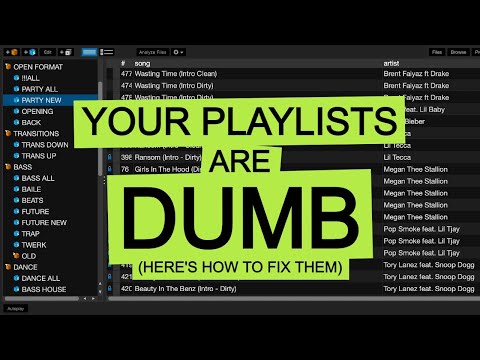Click the TRANS DOWN crate icon
This screenshot has height=360, width=480.
click(16, 145)
